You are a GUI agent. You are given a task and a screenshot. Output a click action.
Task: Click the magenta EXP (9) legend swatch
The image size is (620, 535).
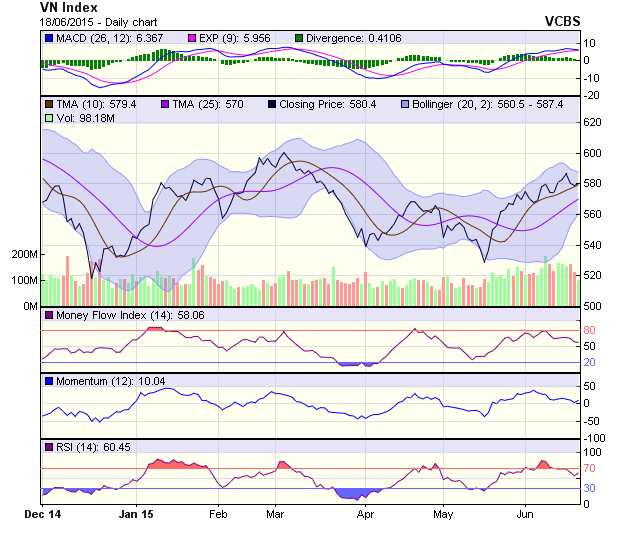[x=192, y=38]
